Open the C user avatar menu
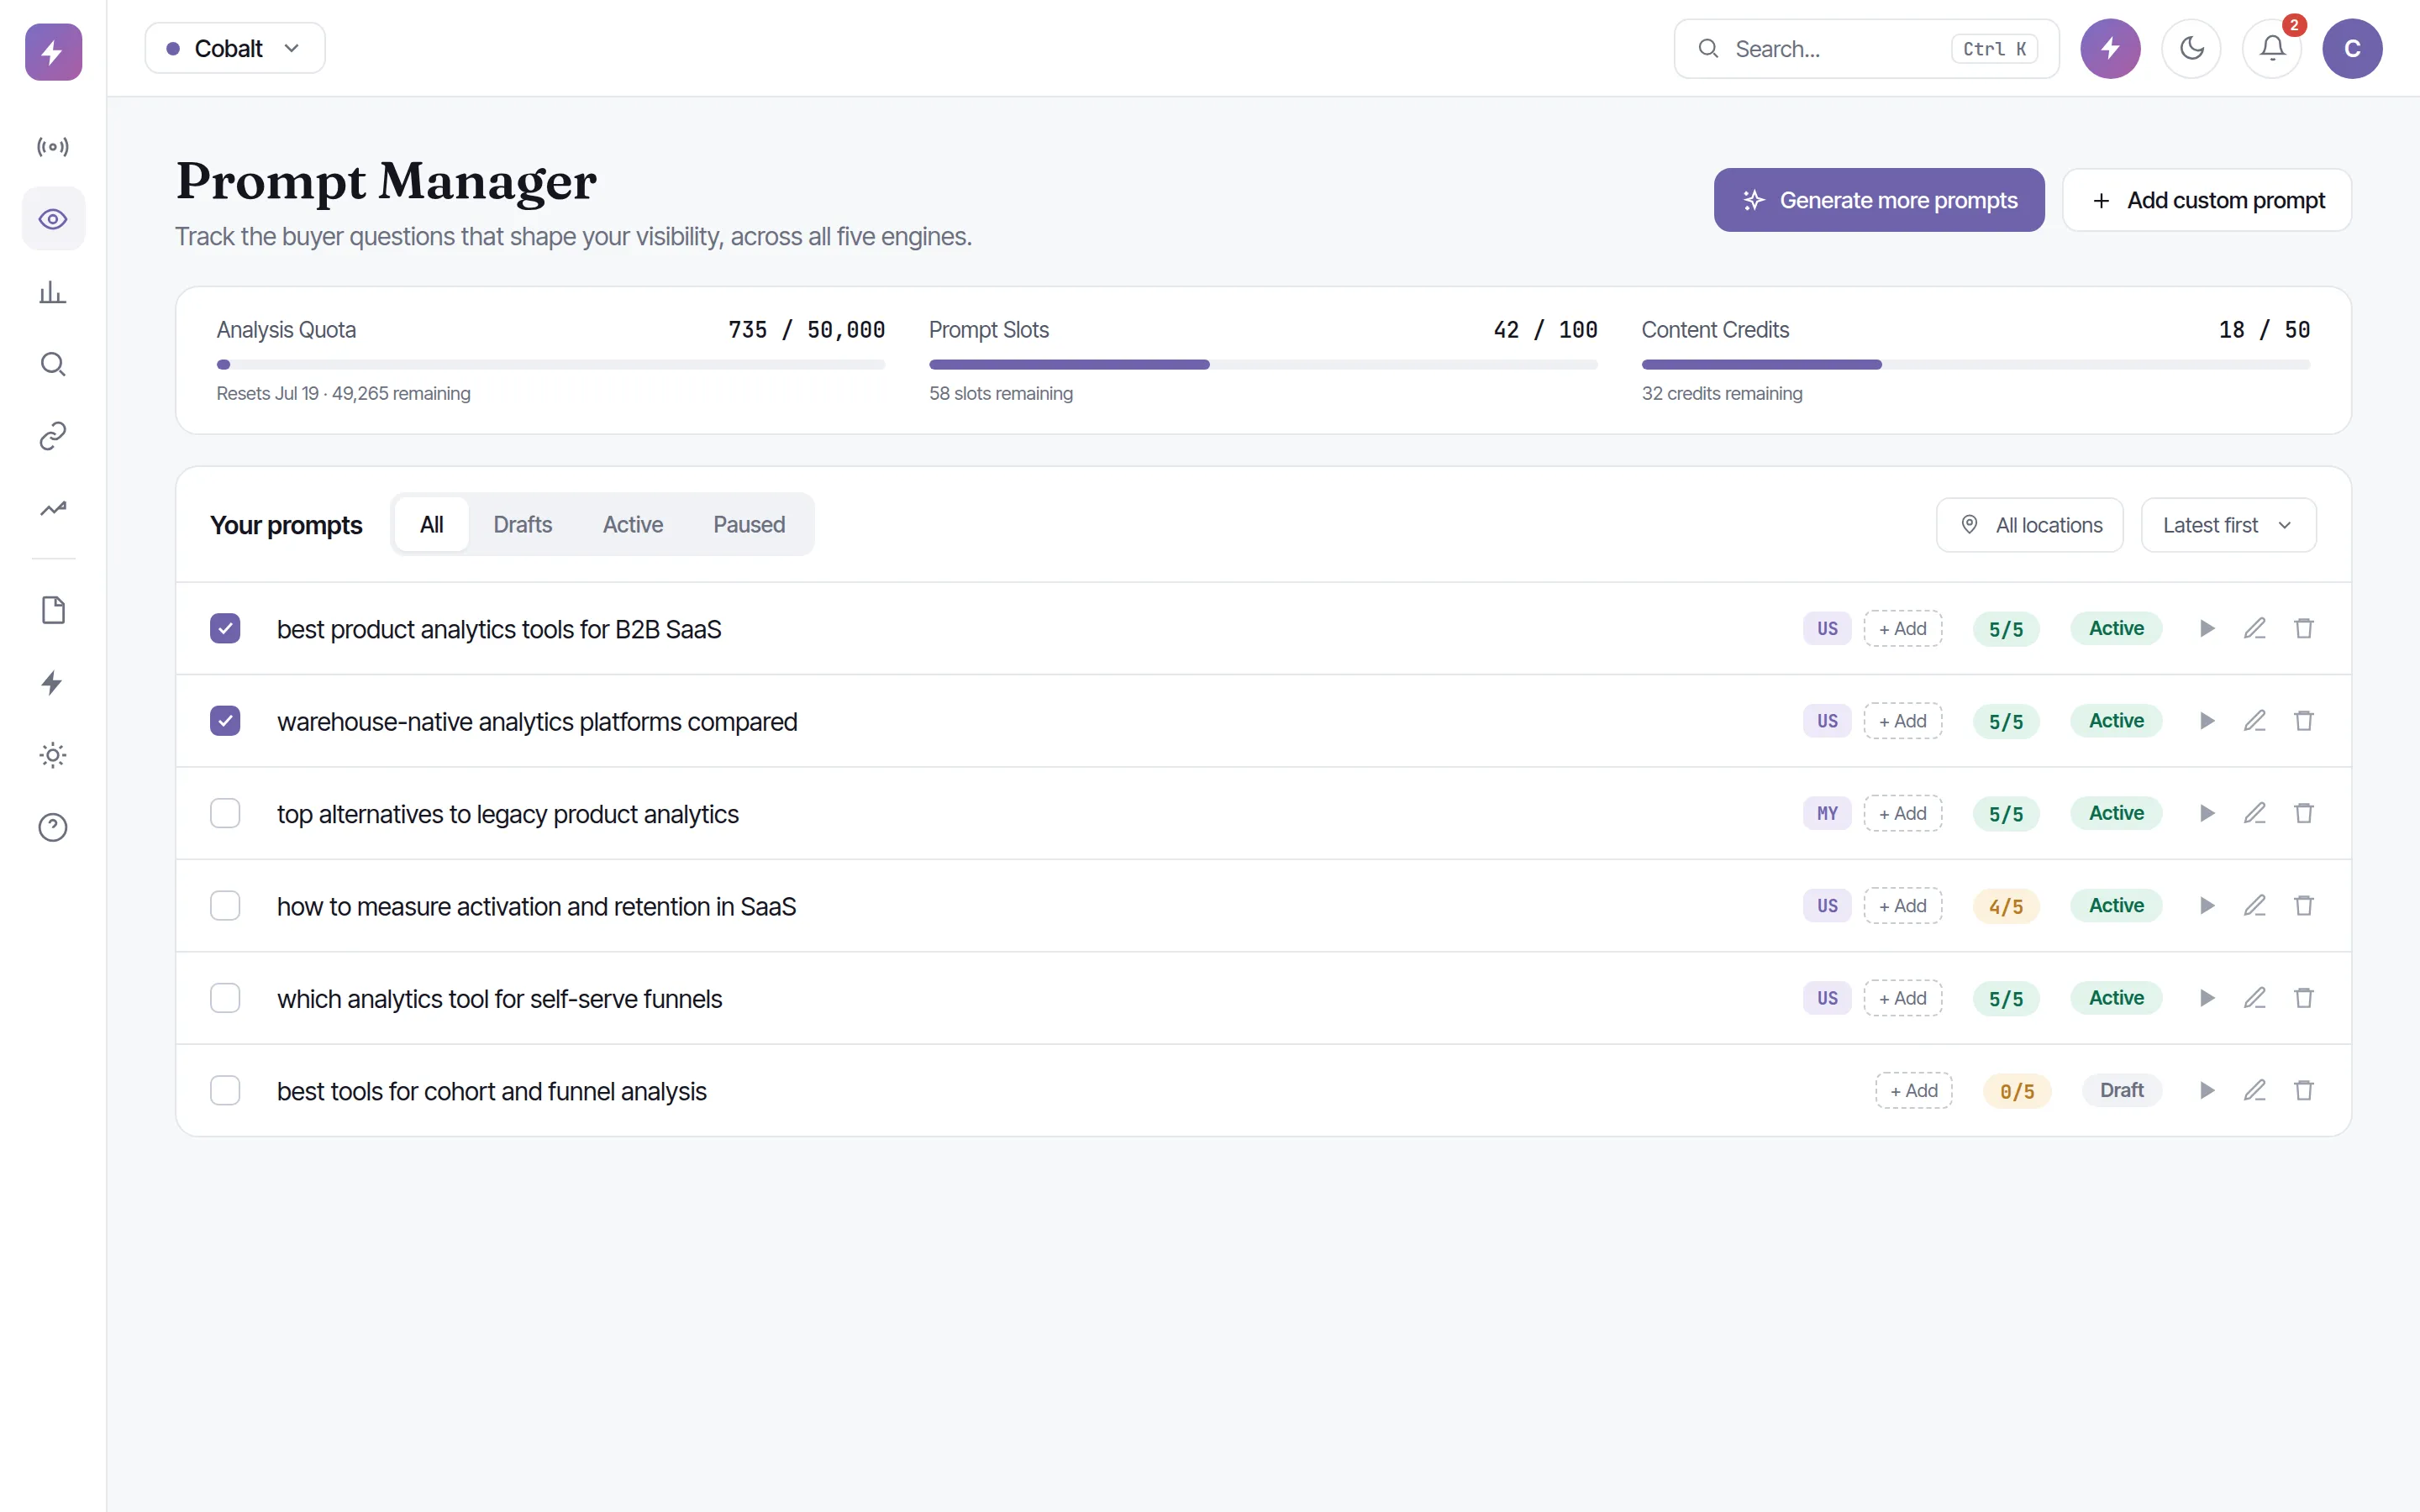Screen dimensions: 2420x1512 point(2352,48)
